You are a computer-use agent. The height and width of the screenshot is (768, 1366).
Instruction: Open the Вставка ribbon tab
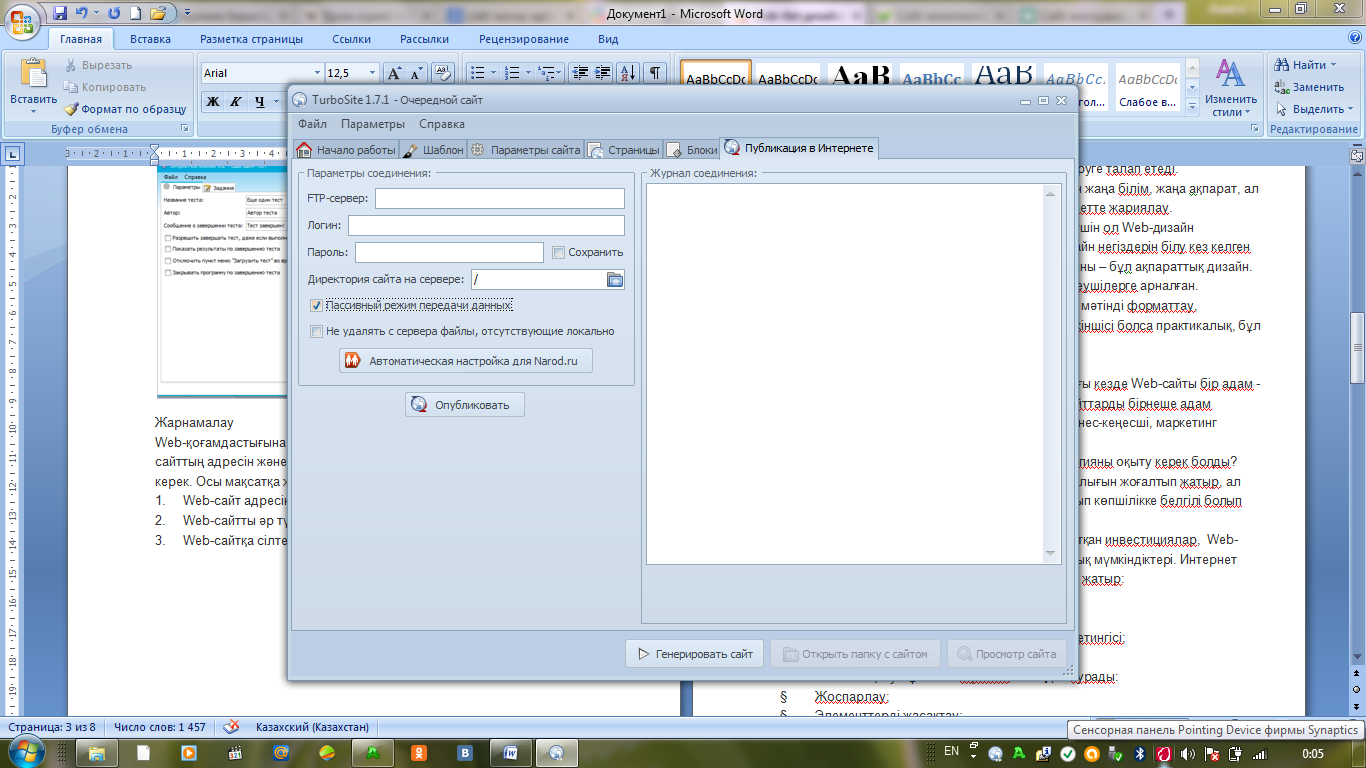coord(150,39)
